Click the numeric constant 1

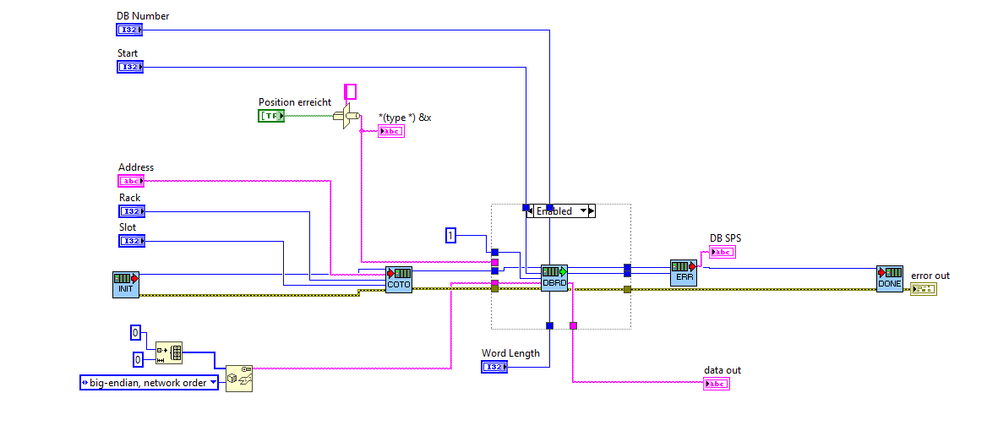coord(451,236)
